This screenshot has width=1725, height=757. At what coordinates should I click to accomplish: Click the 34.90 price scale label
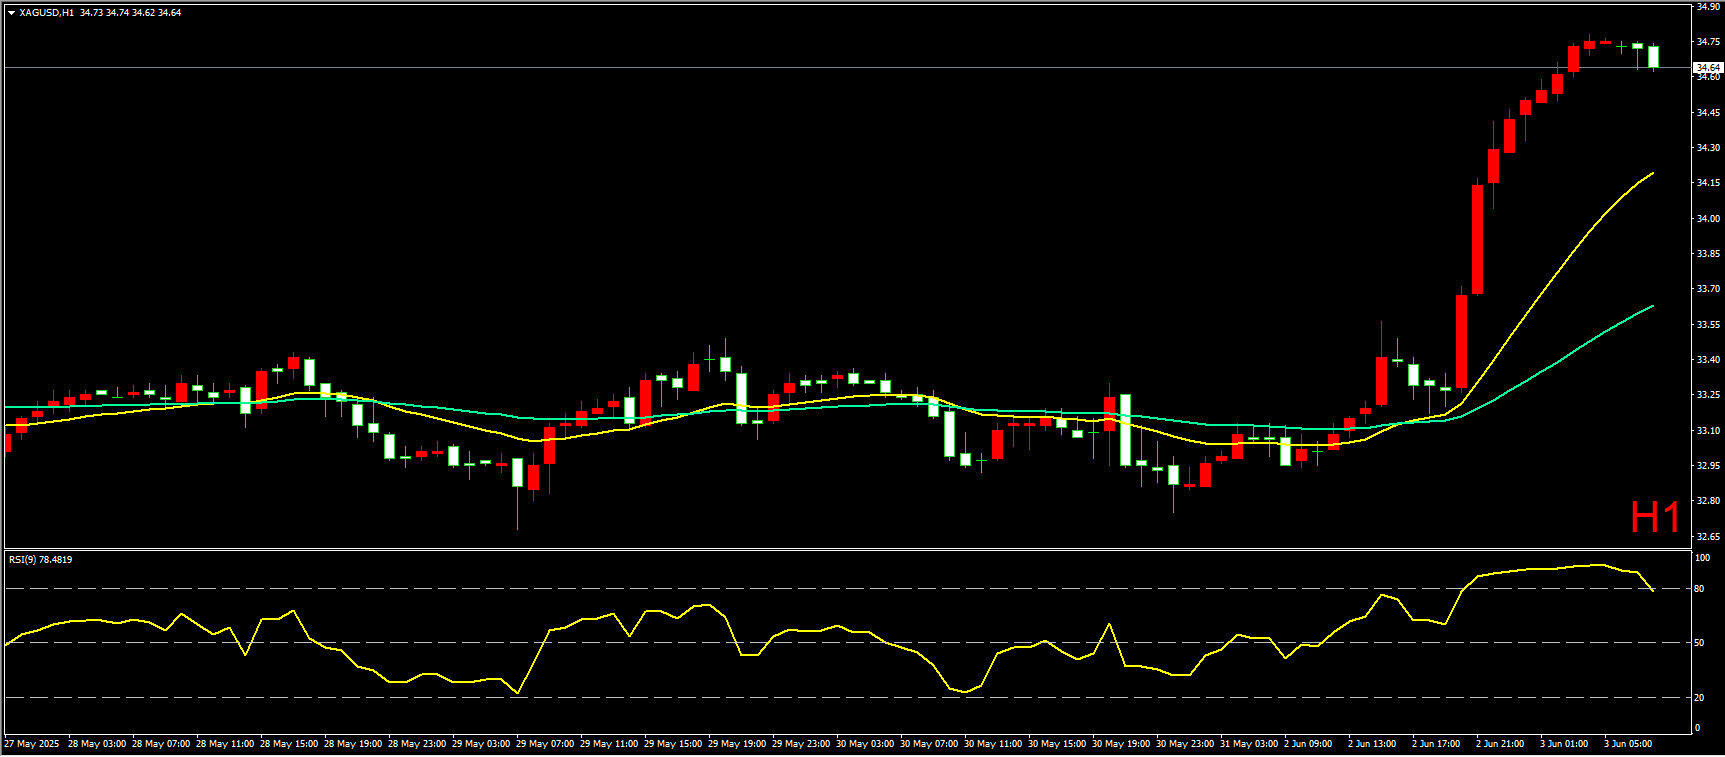1708,7
